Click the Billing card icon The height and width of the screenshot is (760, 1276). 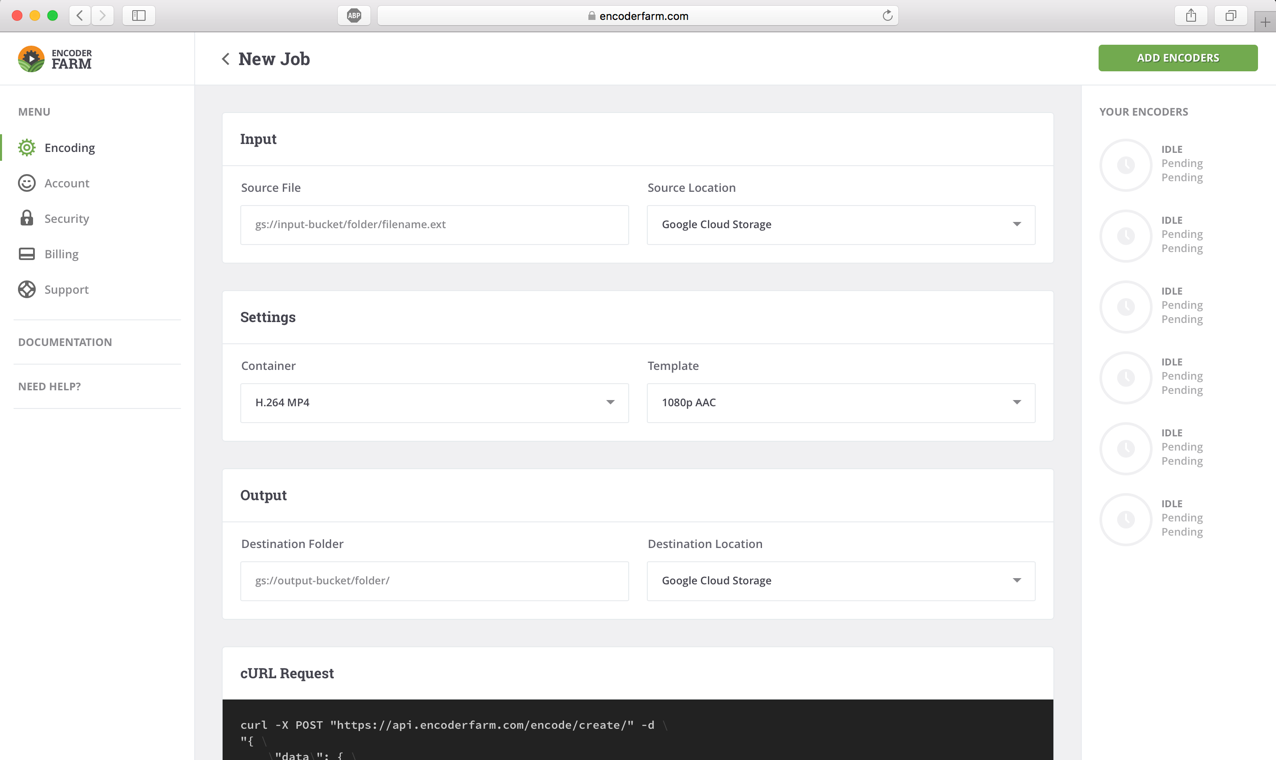(x=27, y=254)
